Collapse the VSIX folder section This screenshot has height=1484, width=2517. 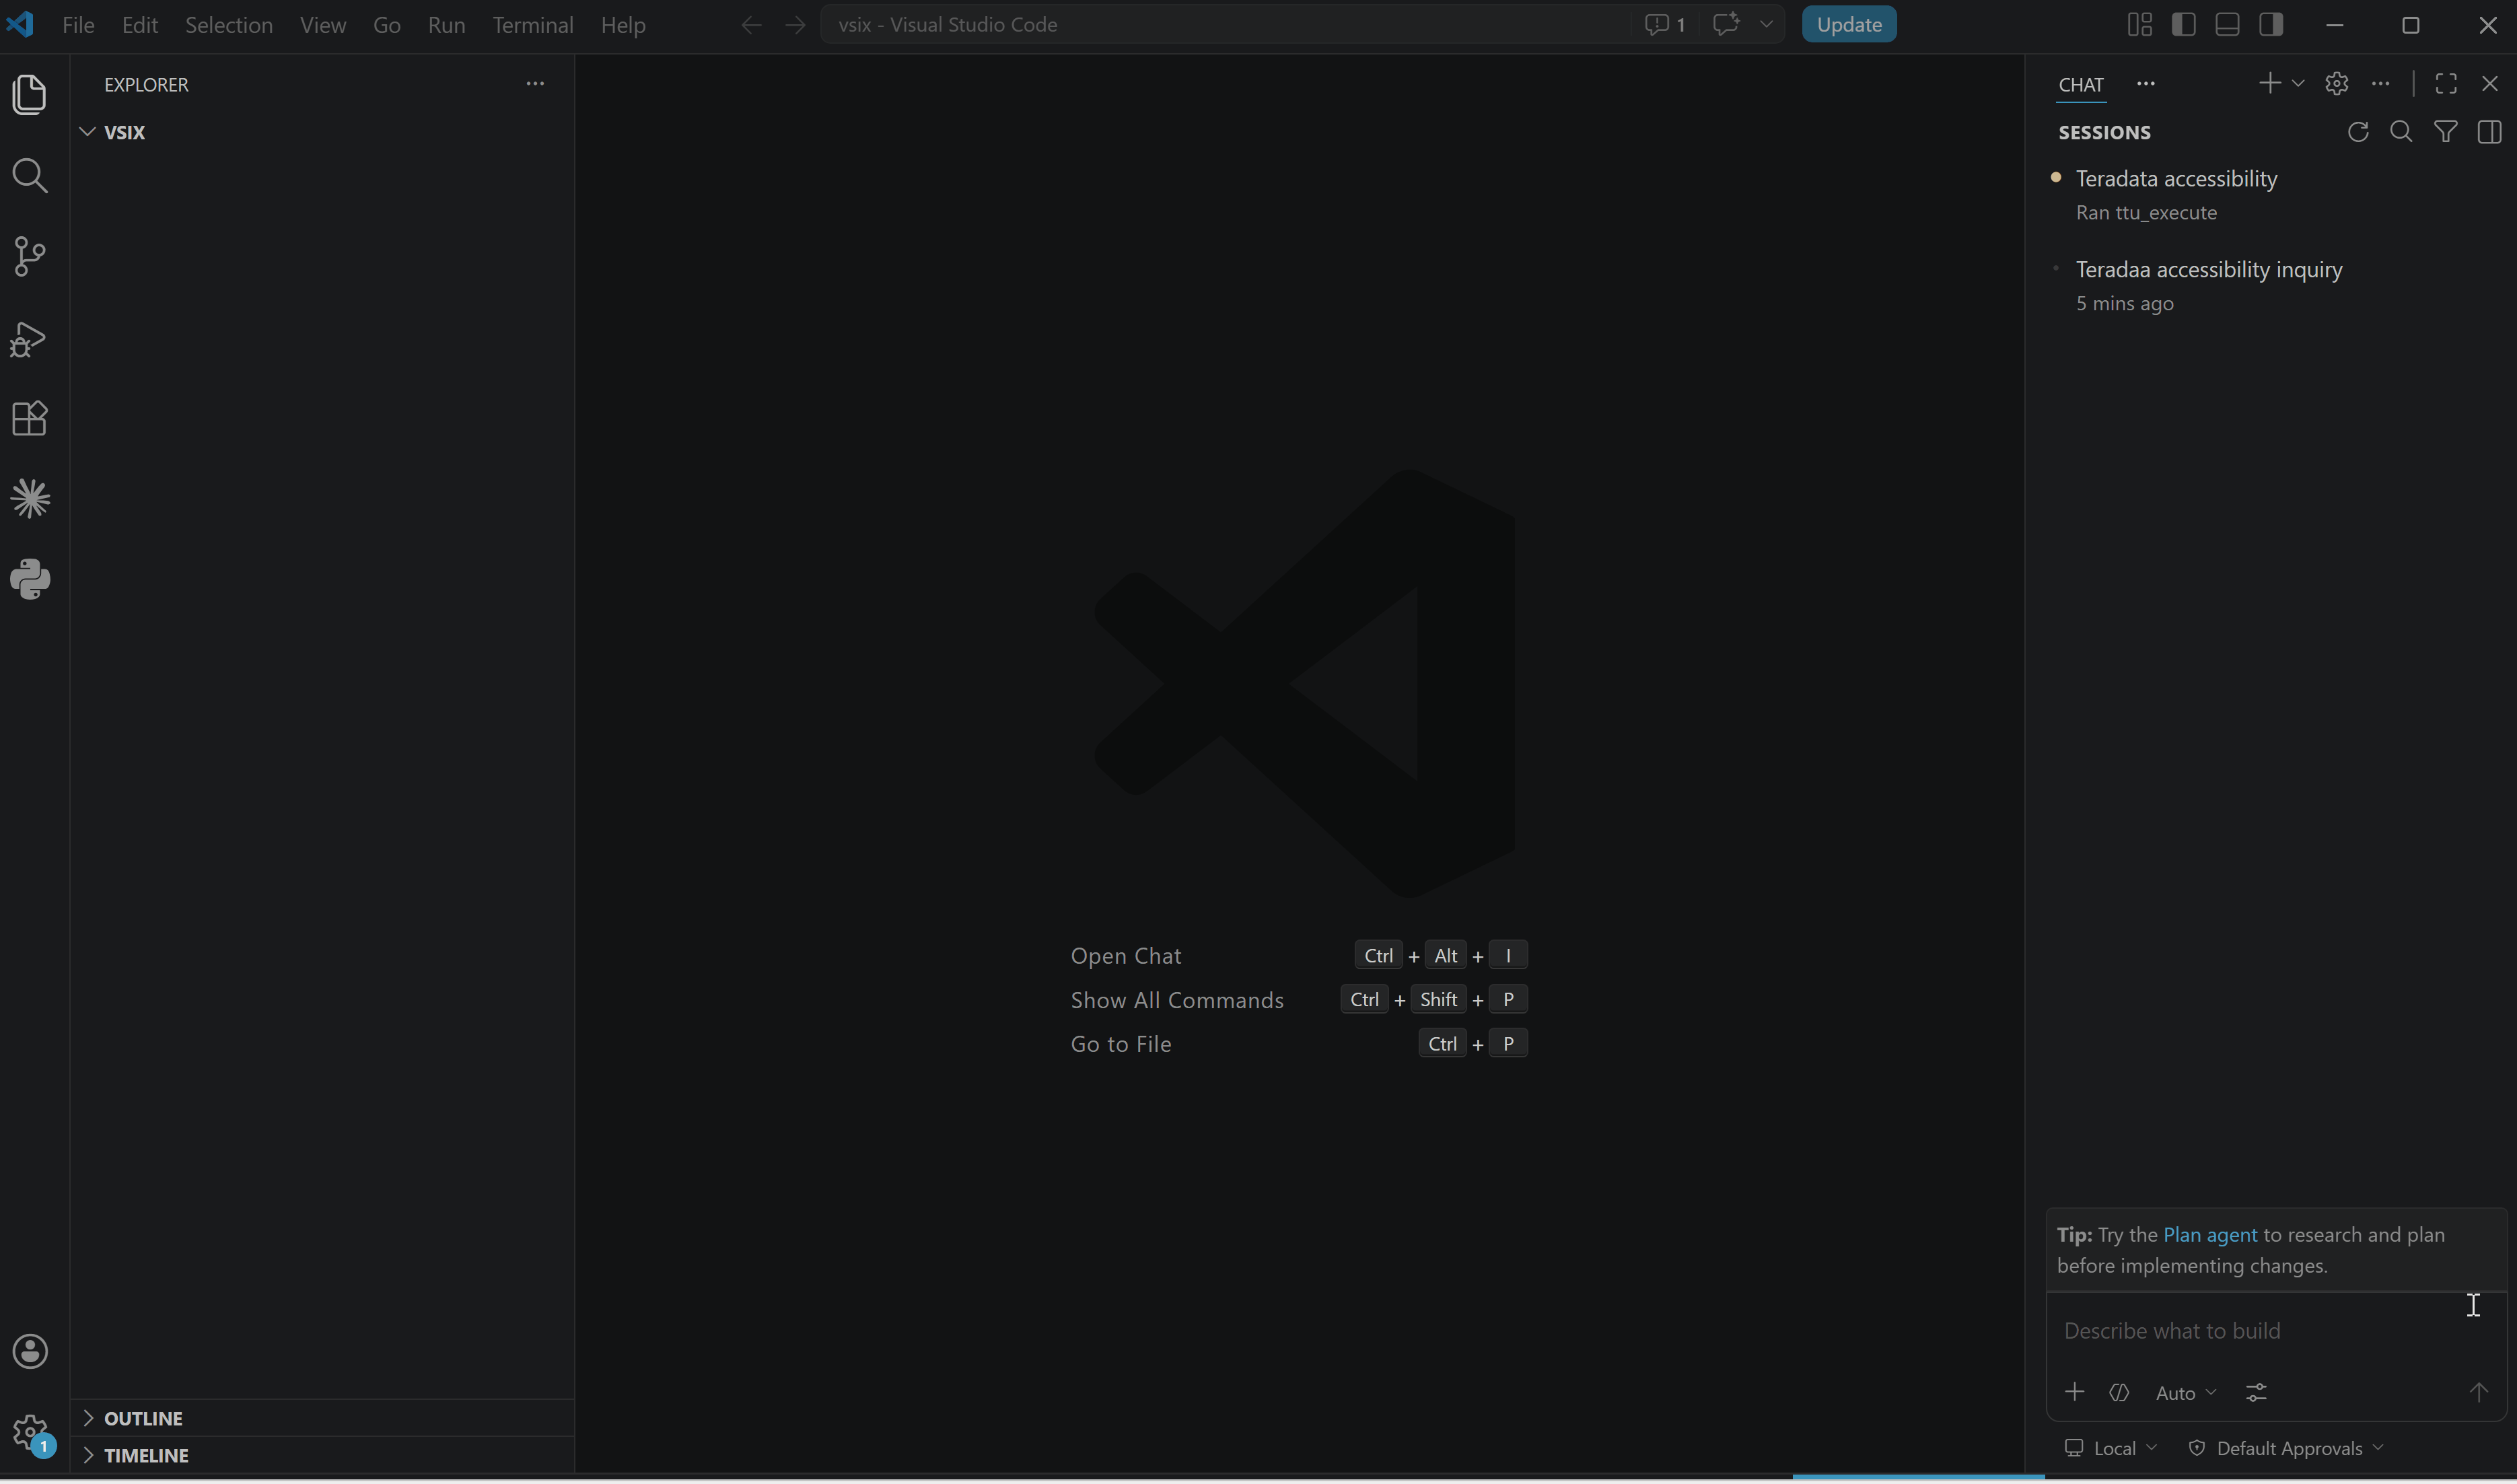click(322, 132)
